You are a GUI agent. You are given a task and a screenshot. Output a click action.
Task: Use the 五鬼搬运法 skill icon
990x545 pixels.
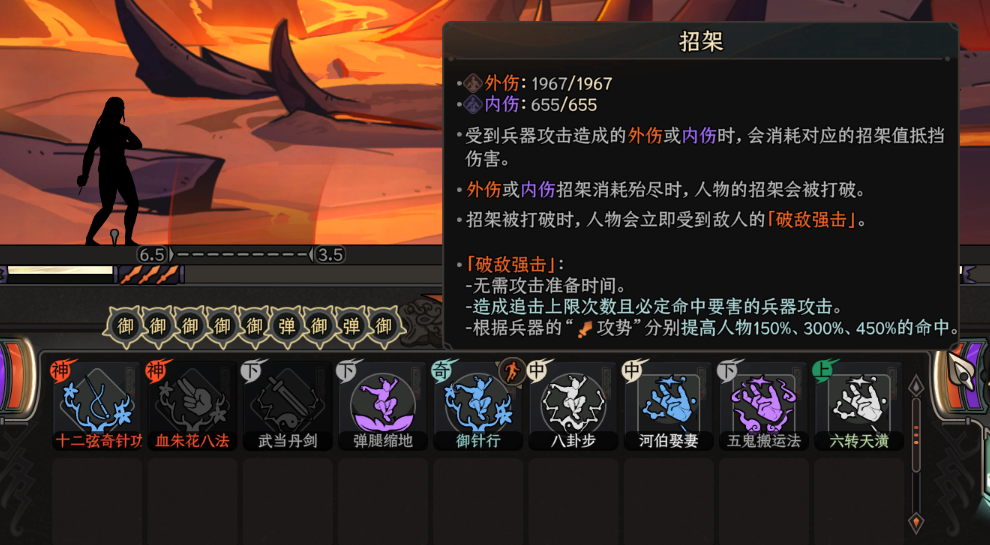click(764, 404)
